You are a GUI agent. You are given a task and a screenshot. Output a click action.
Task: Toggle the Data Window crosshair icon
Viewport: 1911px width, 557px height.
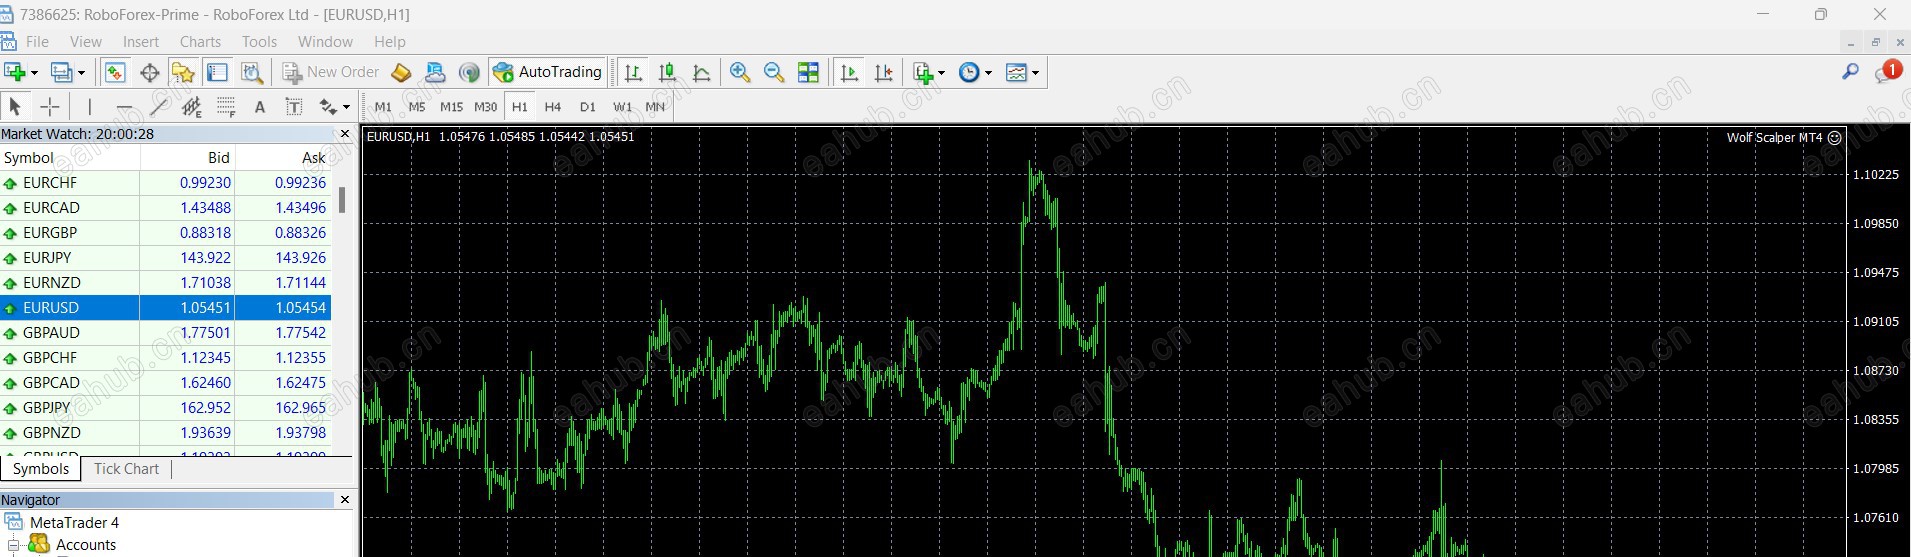[x=149, y=72]
